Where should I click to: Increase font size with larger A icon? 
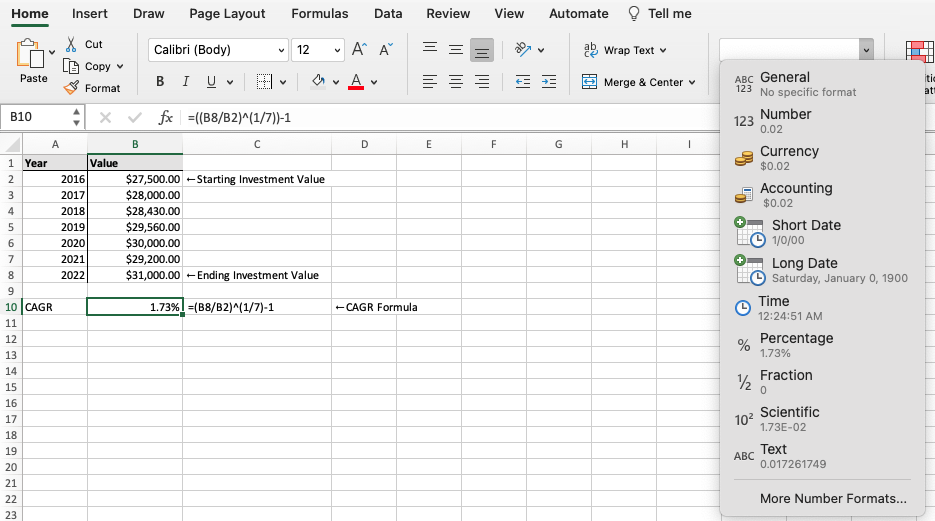point(360,50)
